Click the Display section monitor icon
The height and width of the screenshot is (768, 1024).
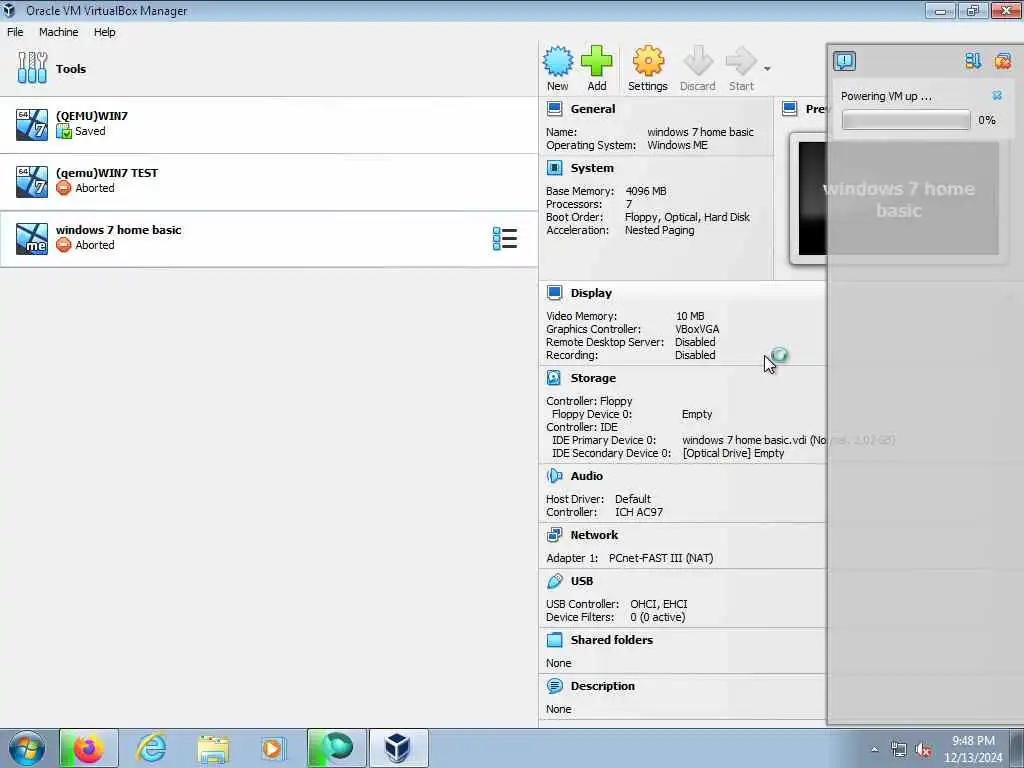click(x=554, y=293)
